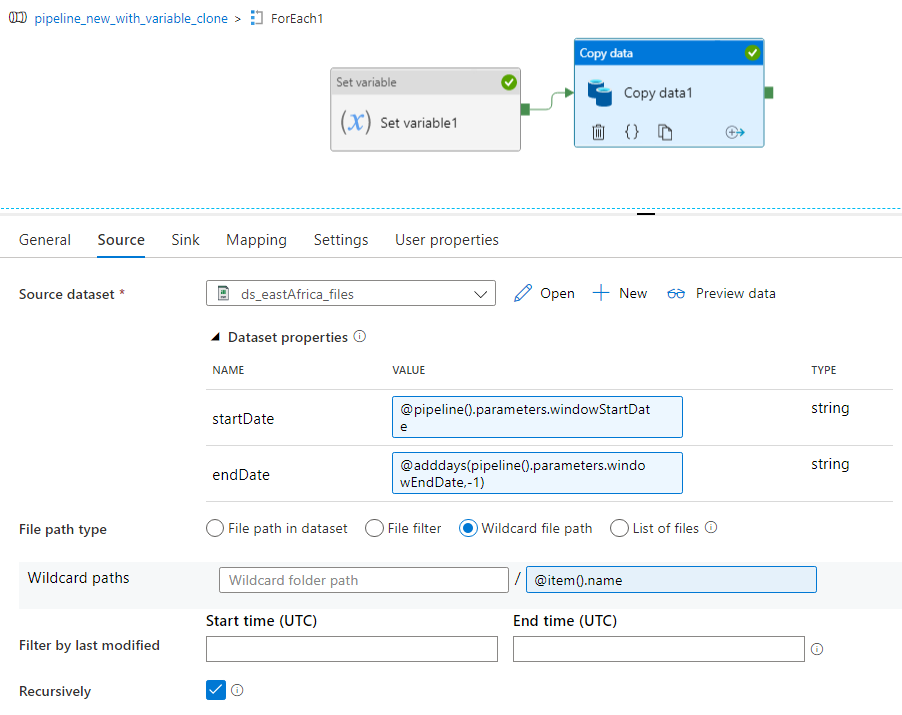Select the Set variable1 activity node
Screen dimensions: 902x715
click(x=425, y=109)
